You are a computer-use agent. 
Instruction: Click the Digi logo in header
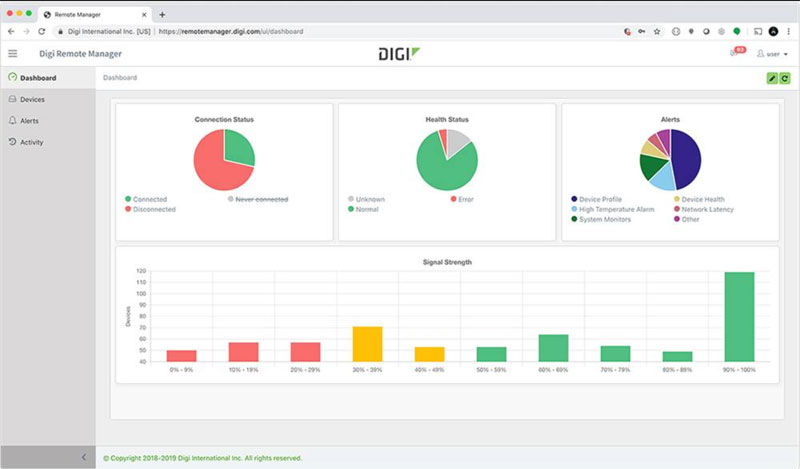pyautogui.click(x=398, y=53)
